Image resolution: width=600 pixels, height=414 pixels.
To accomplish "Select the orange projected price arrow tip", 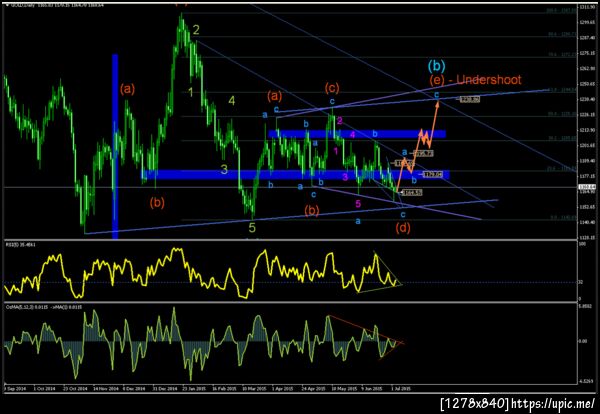I will point(437,103).
